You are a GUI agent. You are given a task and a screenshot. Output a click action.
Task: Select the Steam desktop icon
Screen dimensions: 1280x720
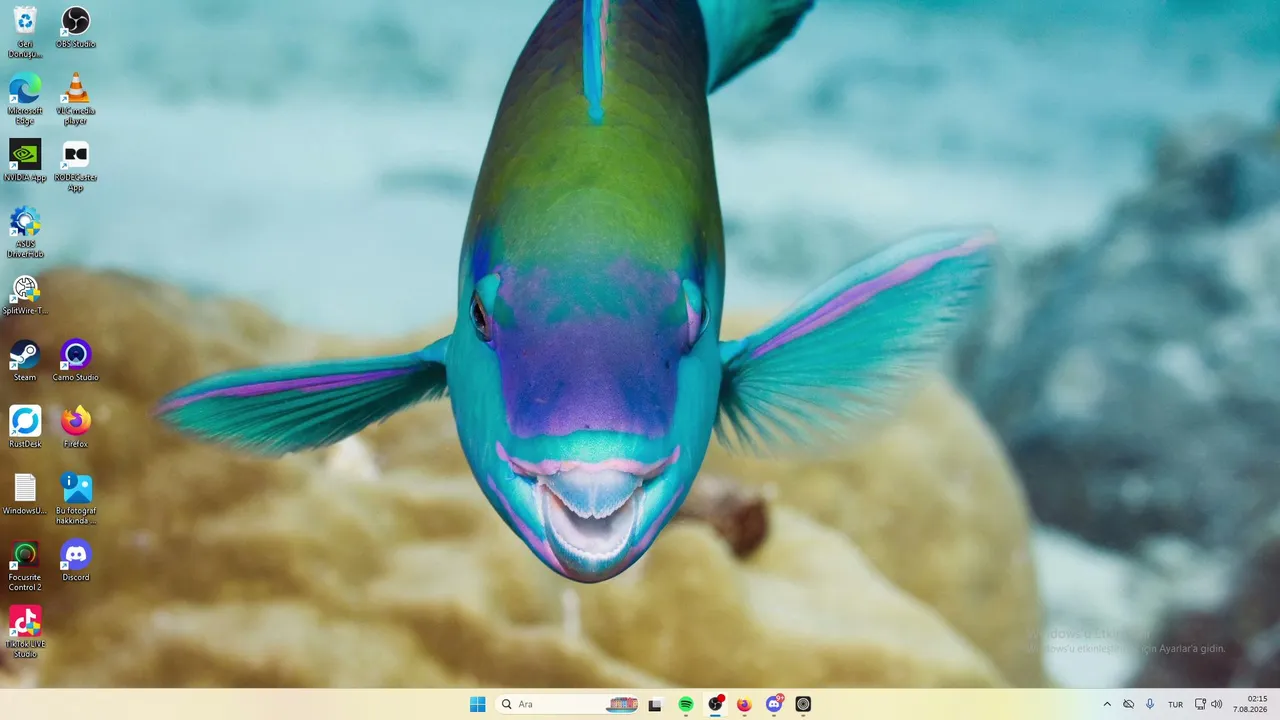coord(25,360)
